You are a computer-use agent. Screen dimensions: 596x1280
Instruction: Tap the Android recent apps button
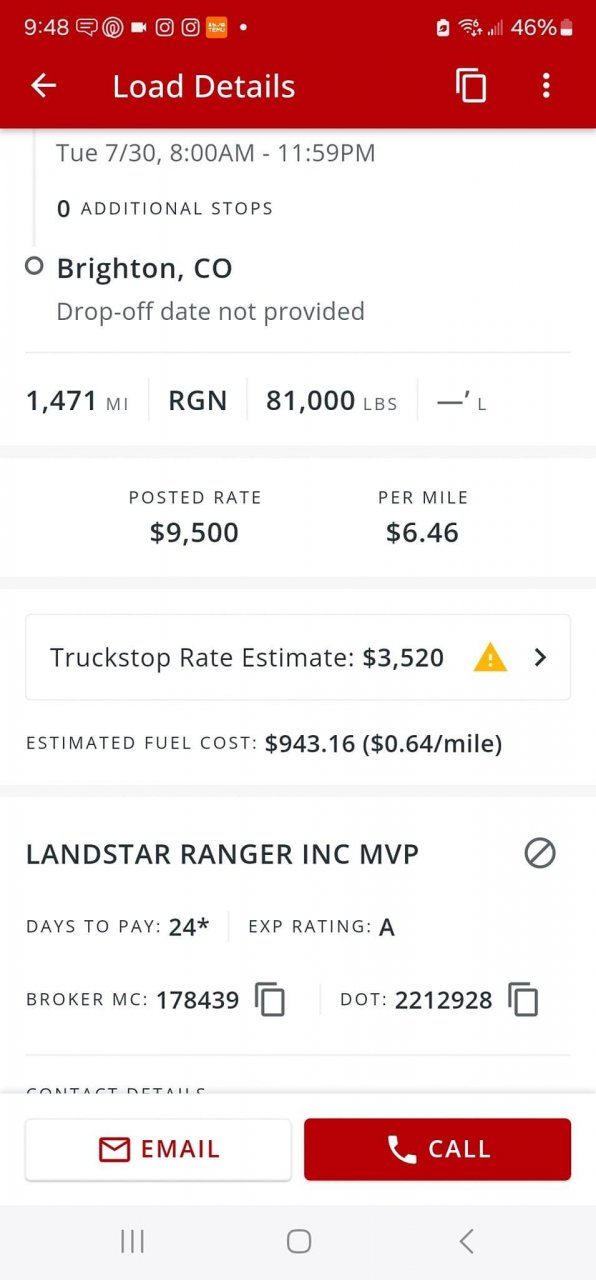[132, 1241]
